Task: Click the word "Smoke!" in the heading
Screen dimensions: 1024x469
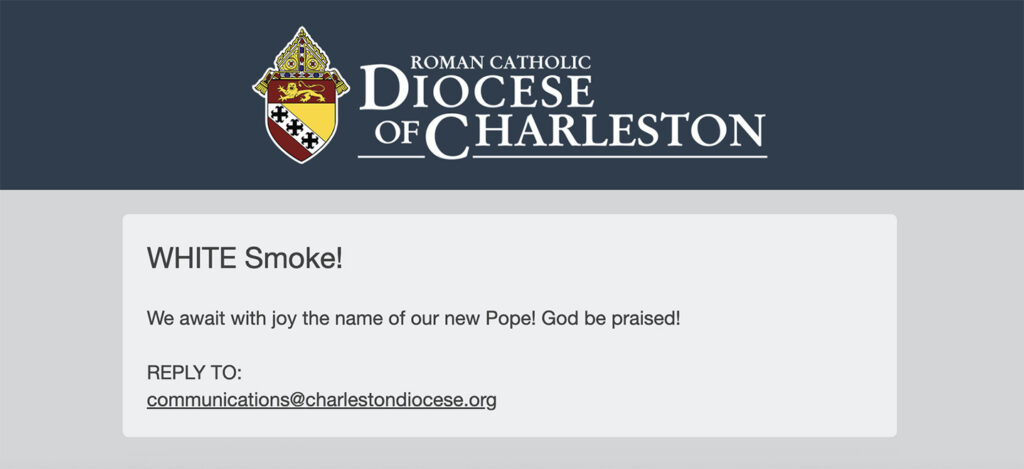Action: click(x=294, y=259)
